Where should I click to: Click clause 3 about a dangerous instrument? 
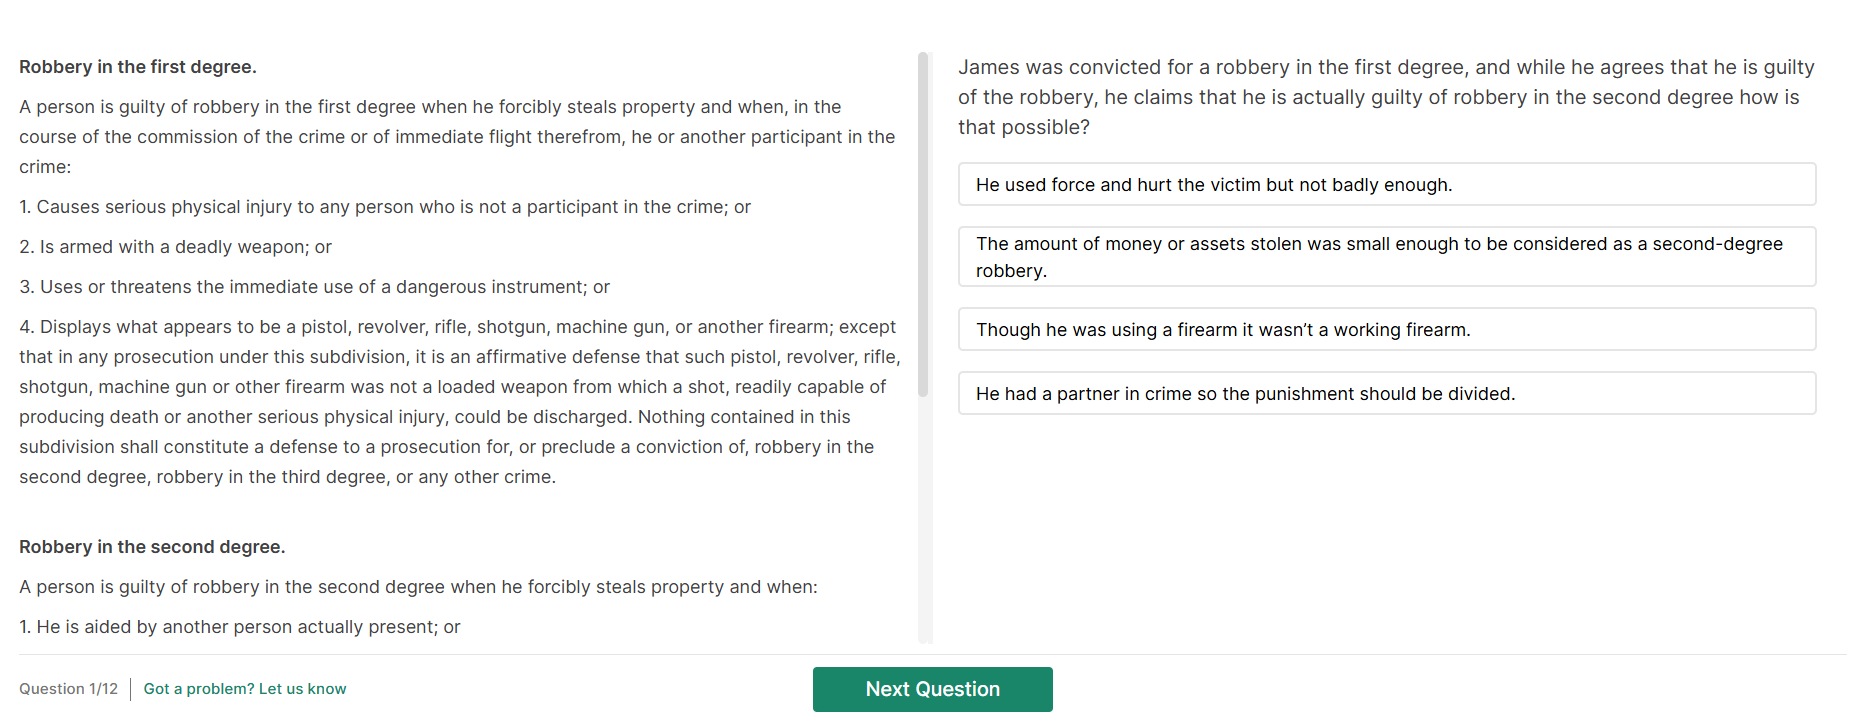click(315, 287)
